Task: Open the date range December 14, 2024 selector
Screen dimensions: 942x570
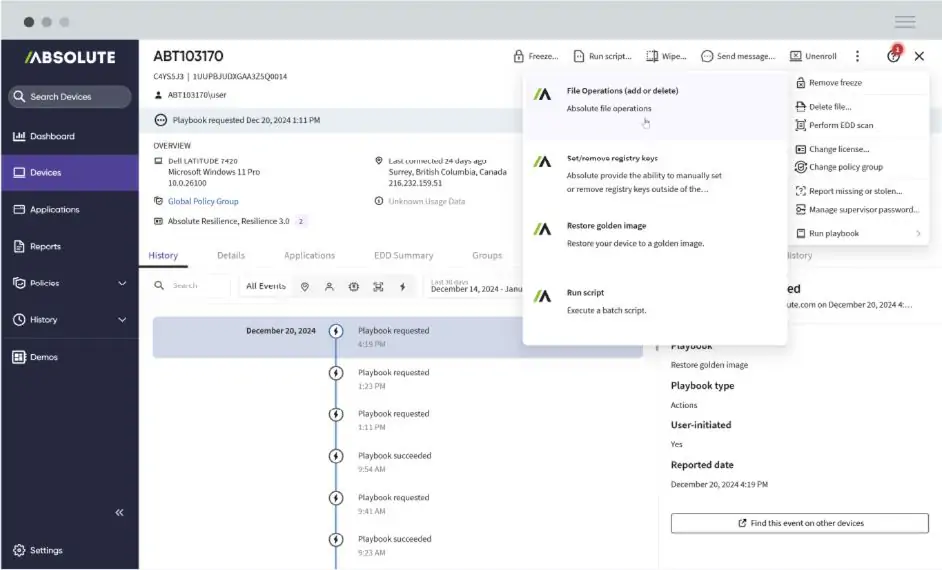Action: point(476,287)
